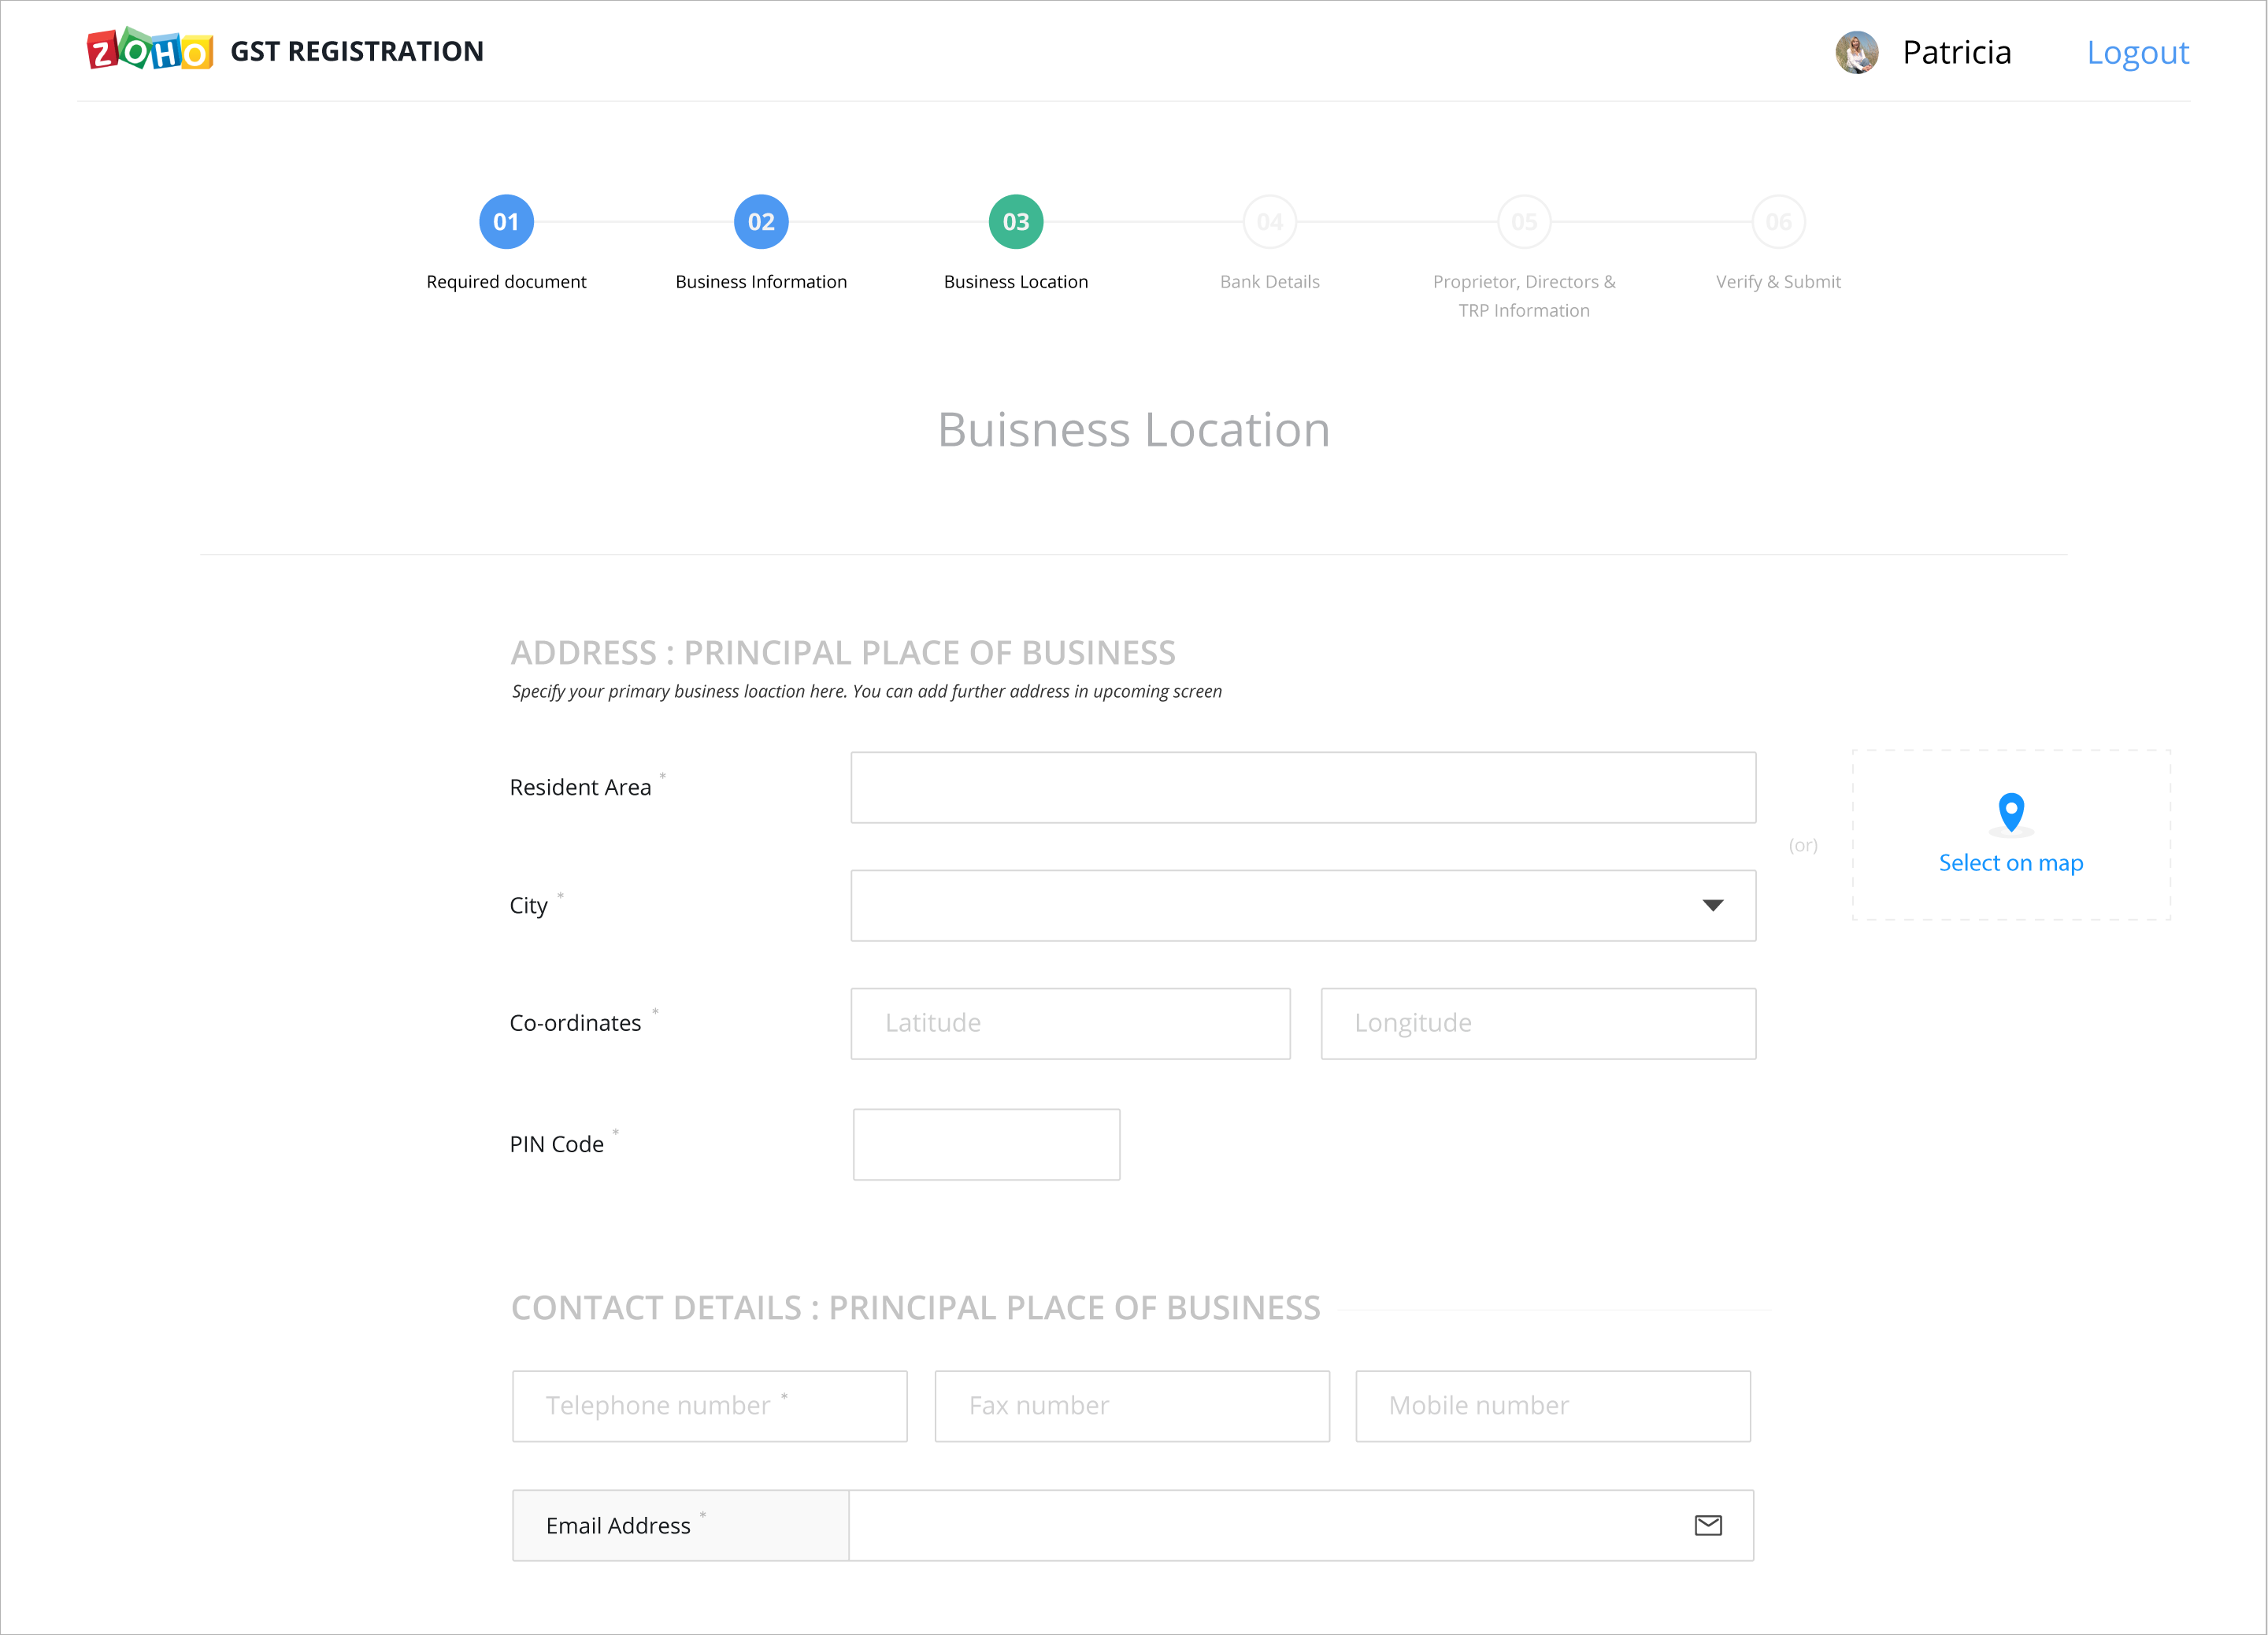Focus the PIN Code field

click(986, 1144)
